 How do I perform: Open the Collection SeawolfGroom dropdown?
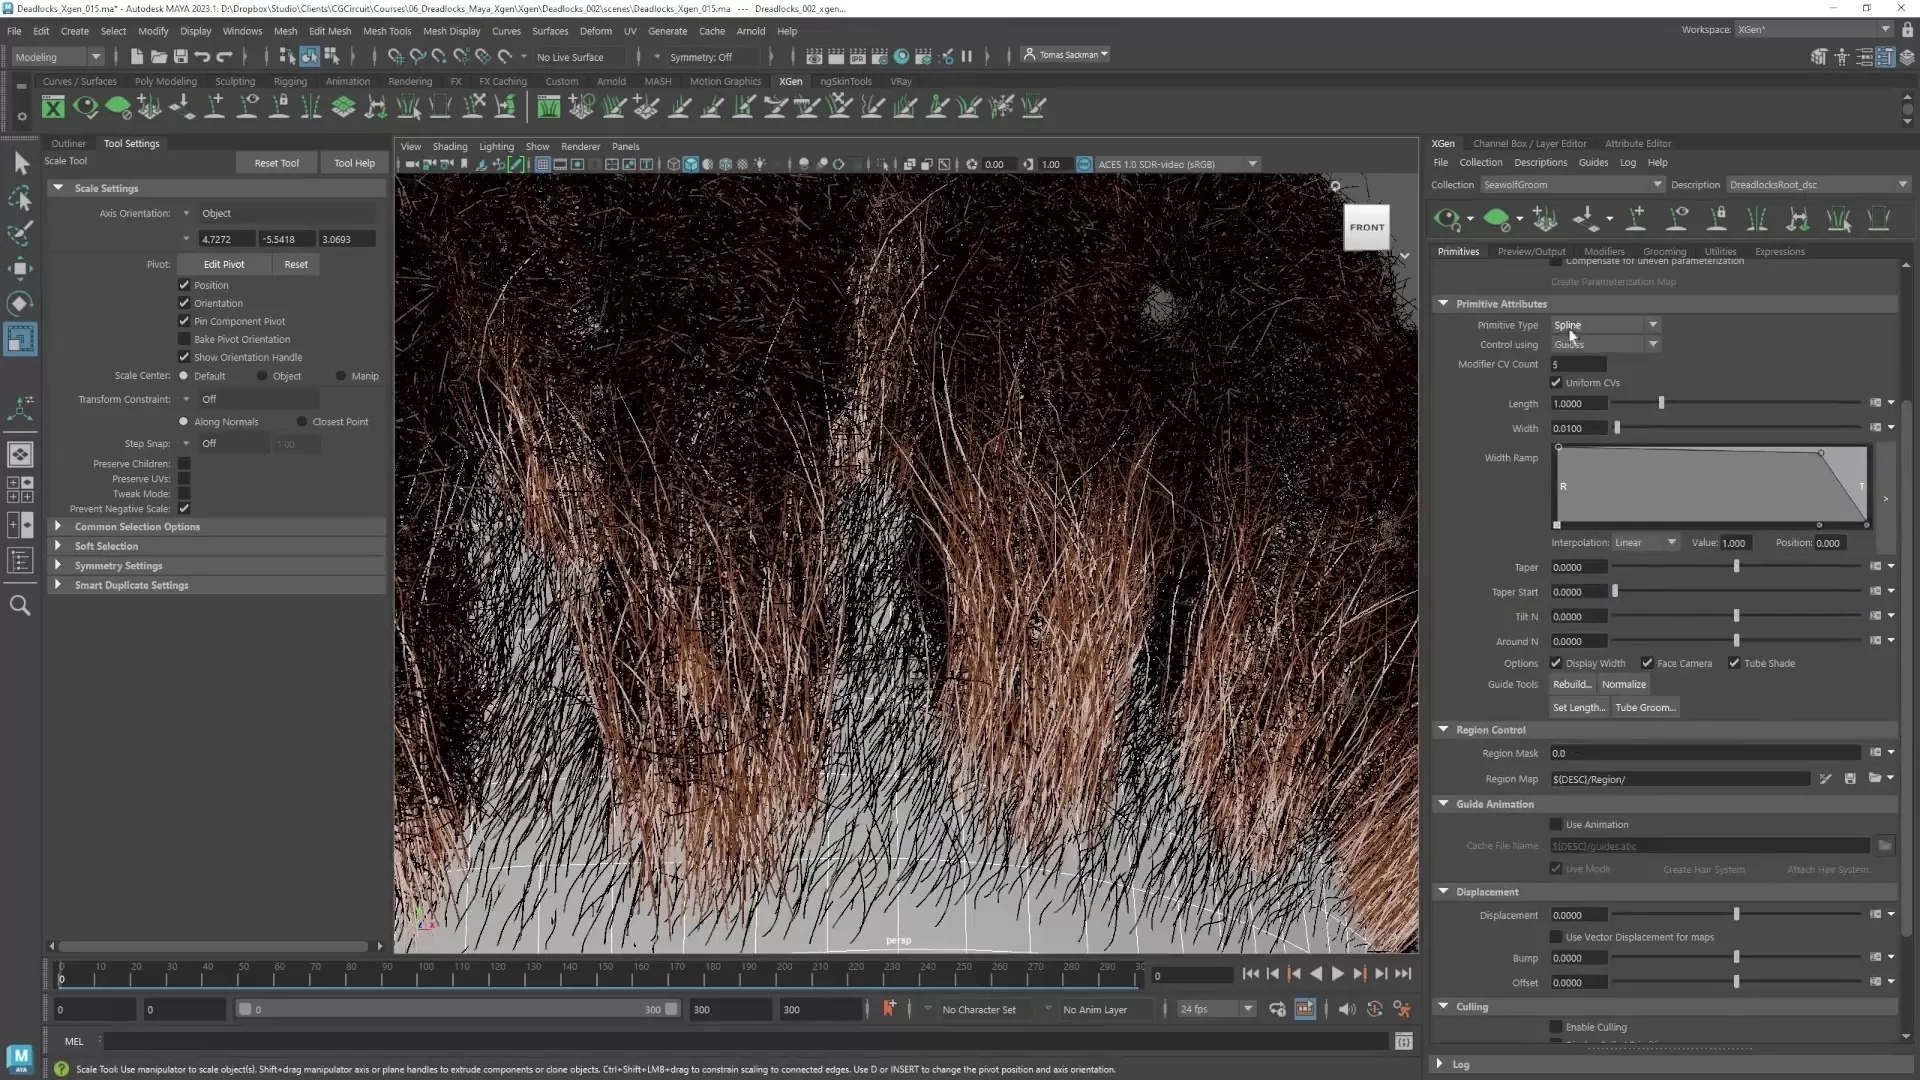[1571, 185]
